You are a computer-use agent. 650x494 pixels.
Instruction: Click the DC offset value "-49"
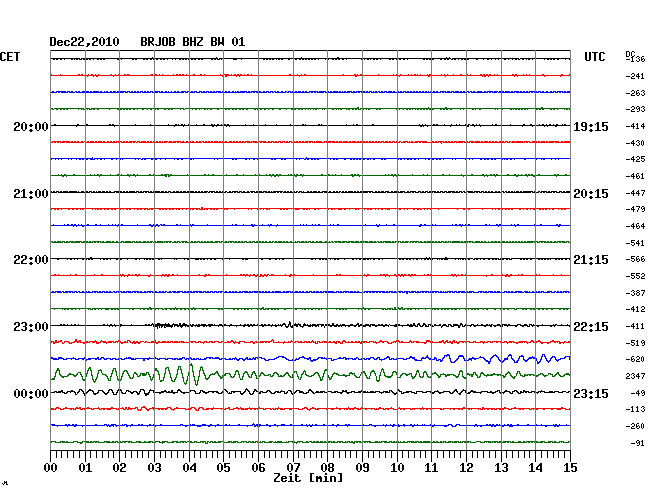[638, 393]
